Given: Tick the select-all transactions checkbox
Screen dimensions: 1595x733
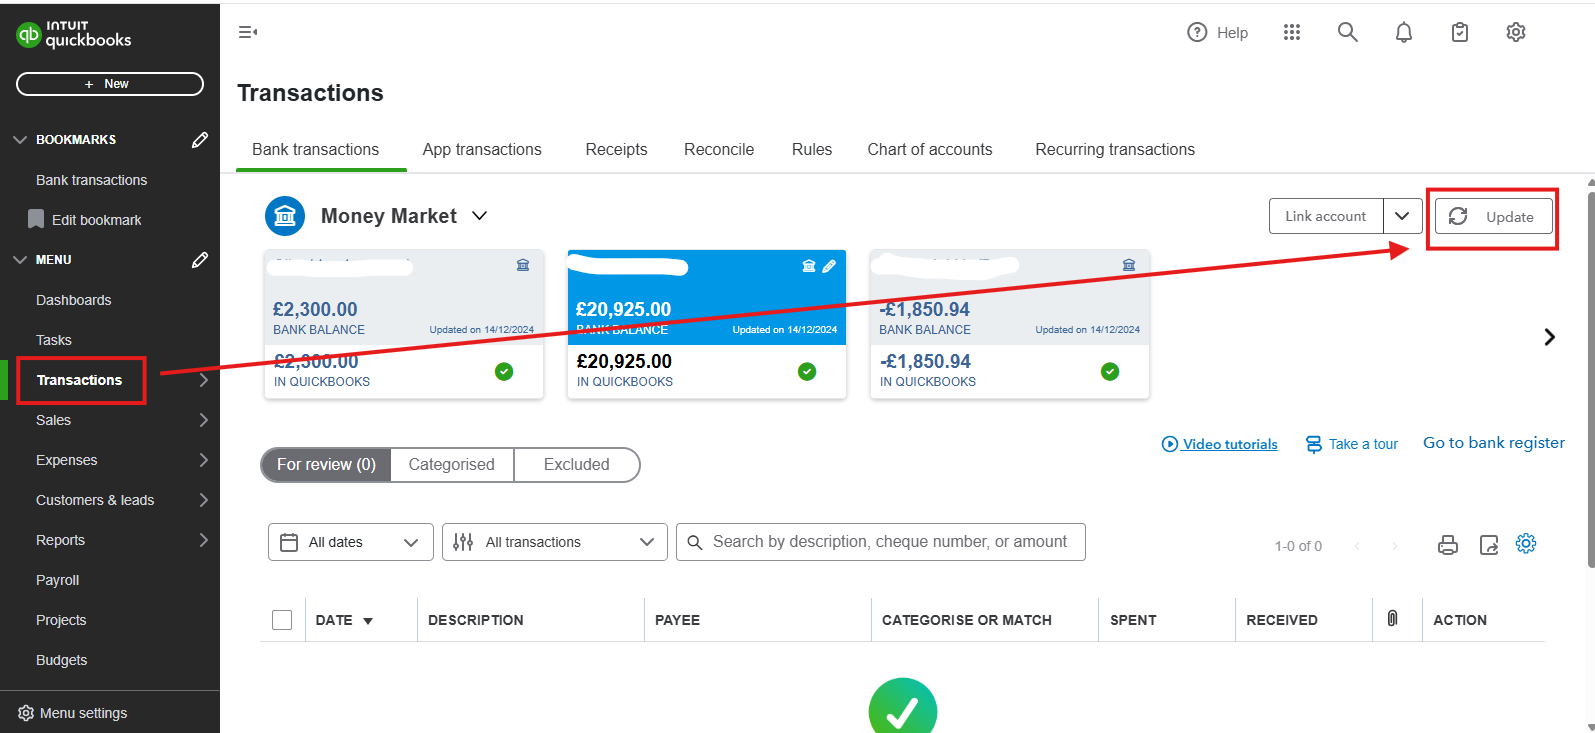Looking at the screenshot, I should pyautogui.click(x=282, y=620).
